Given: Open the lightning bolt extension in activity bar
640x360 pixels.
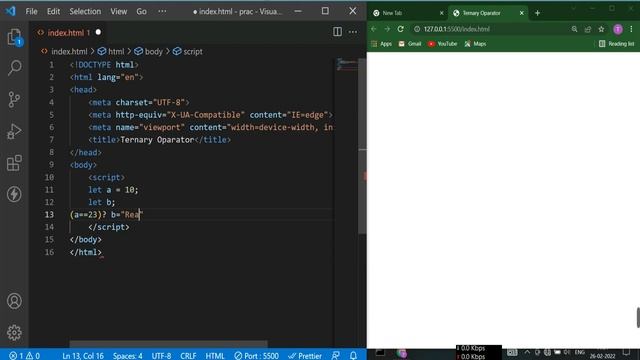Looking at the screenshot, I should 14,194.
